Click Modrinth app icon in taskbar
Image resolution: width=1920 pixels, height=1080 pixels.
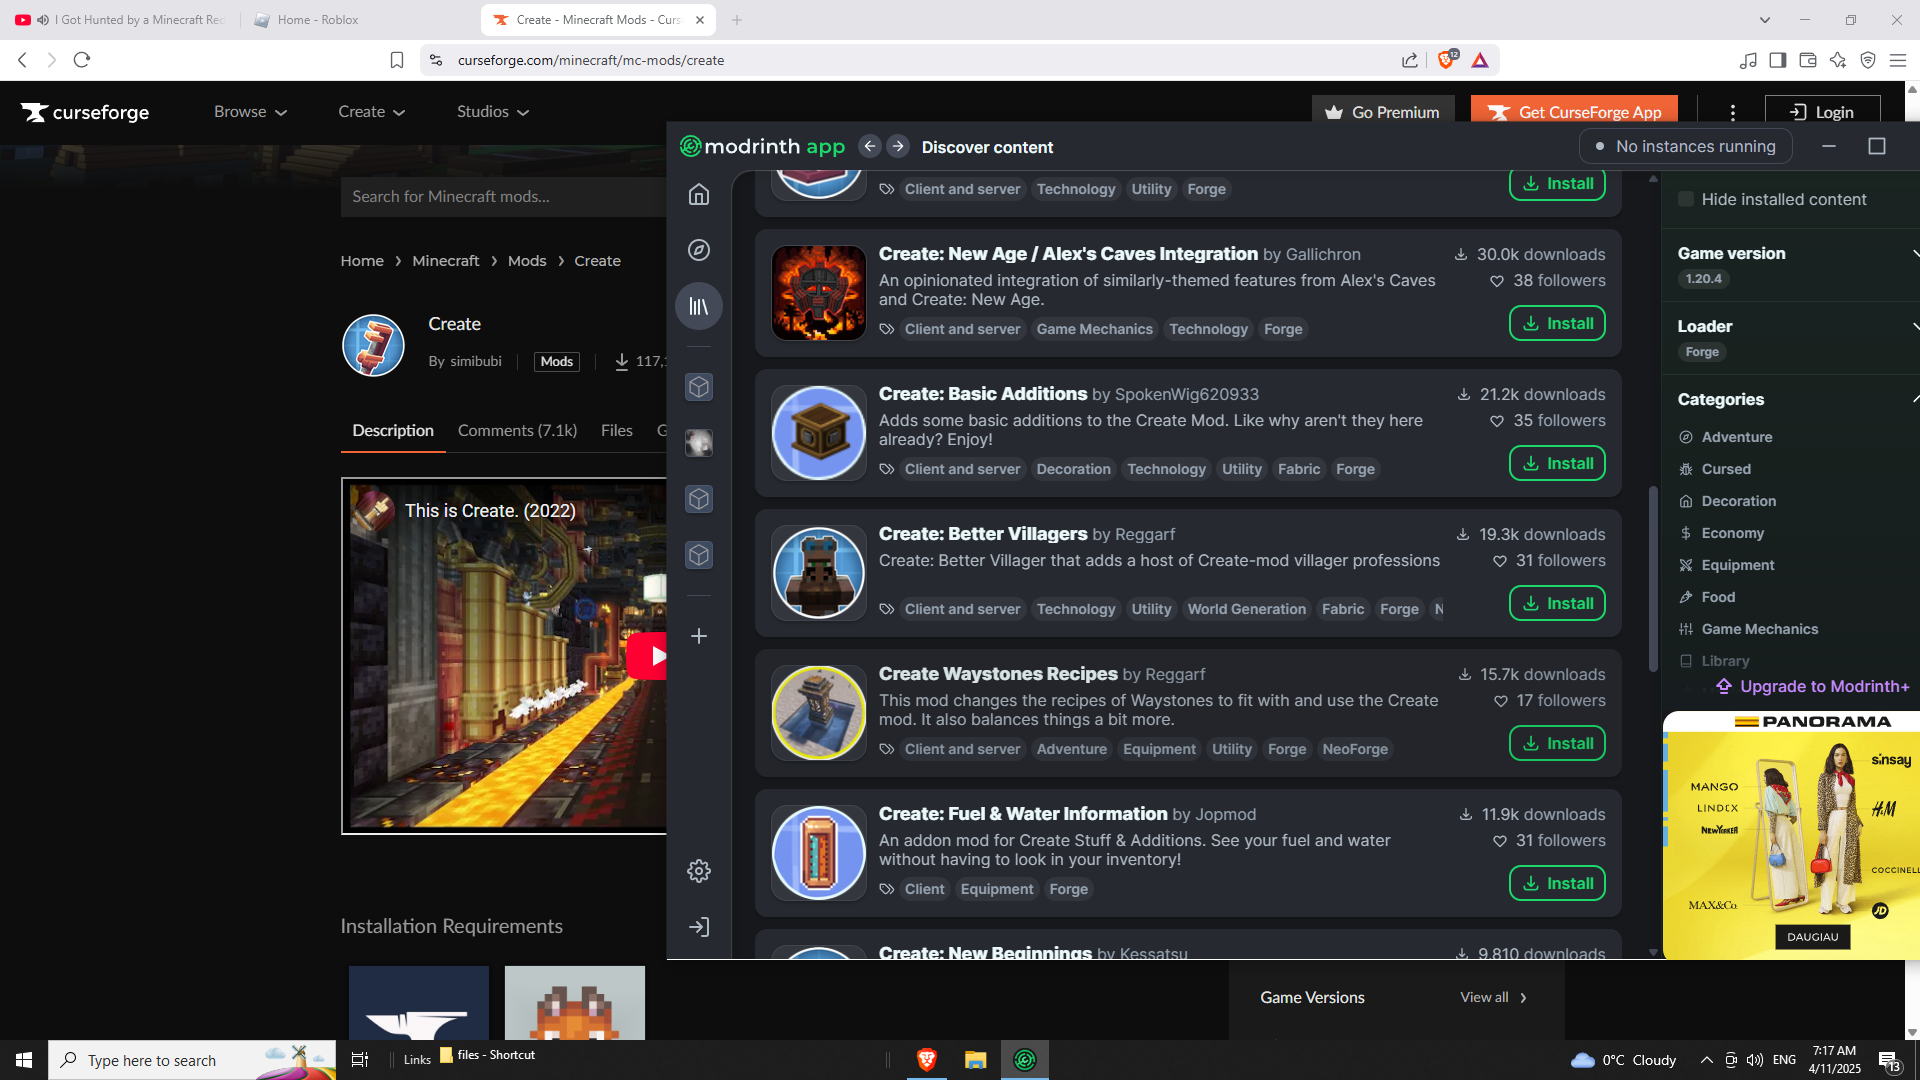point(1025,1060)
